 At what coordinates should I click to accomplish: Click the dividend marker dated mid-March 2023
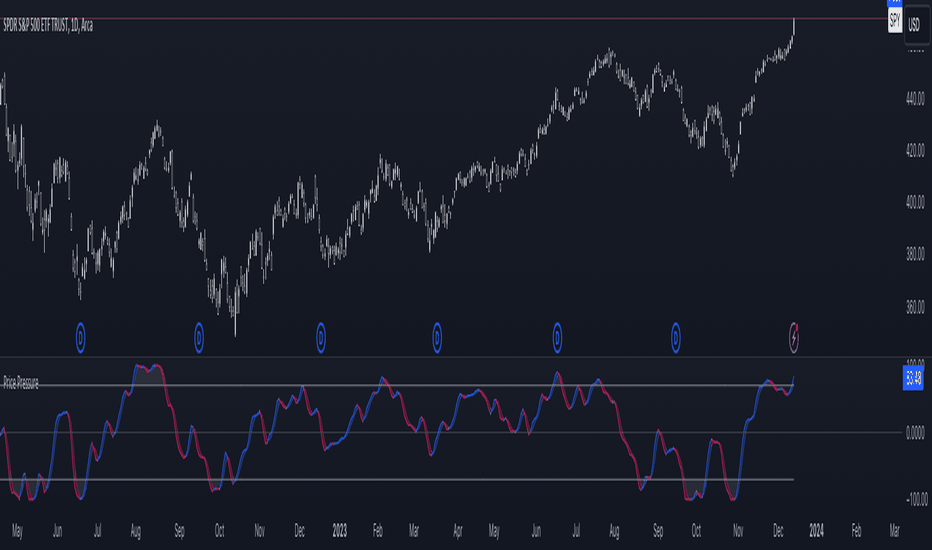pos(437,338)
